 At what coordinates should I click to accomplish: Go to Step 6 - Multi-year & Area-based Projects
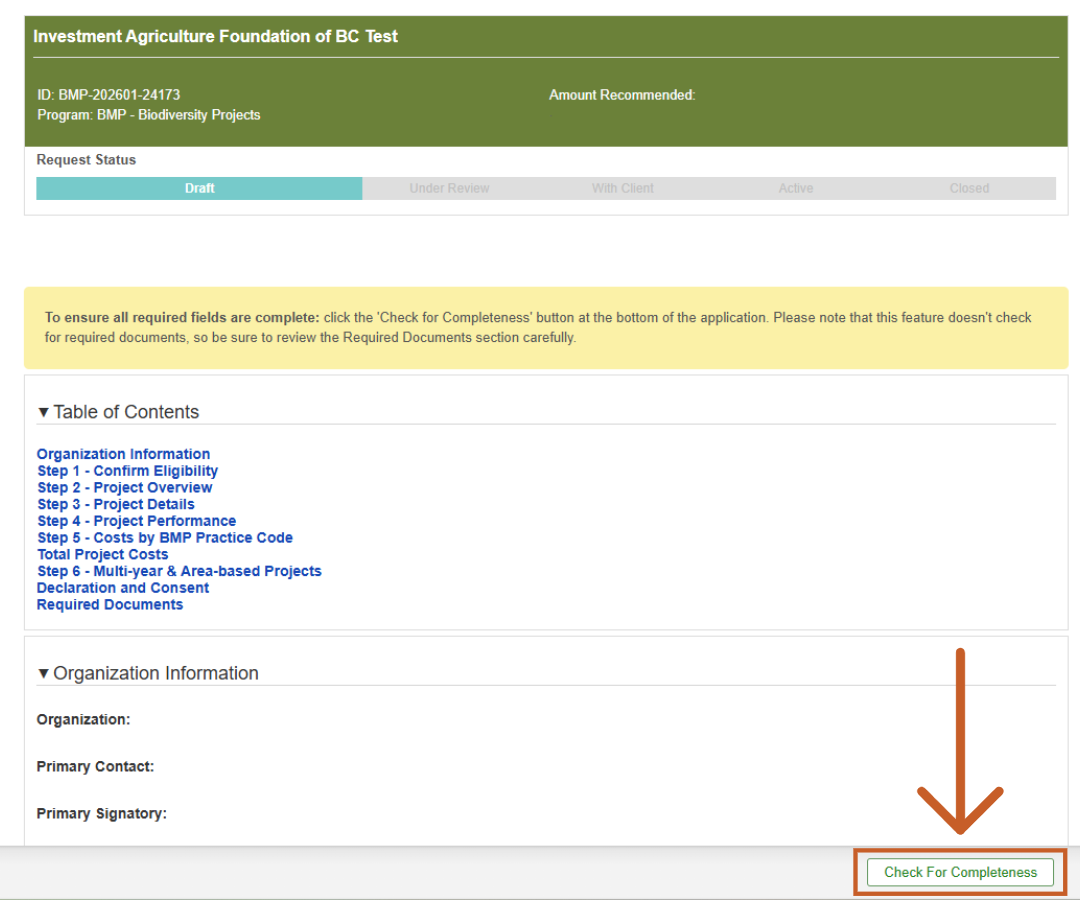(179, 571)
